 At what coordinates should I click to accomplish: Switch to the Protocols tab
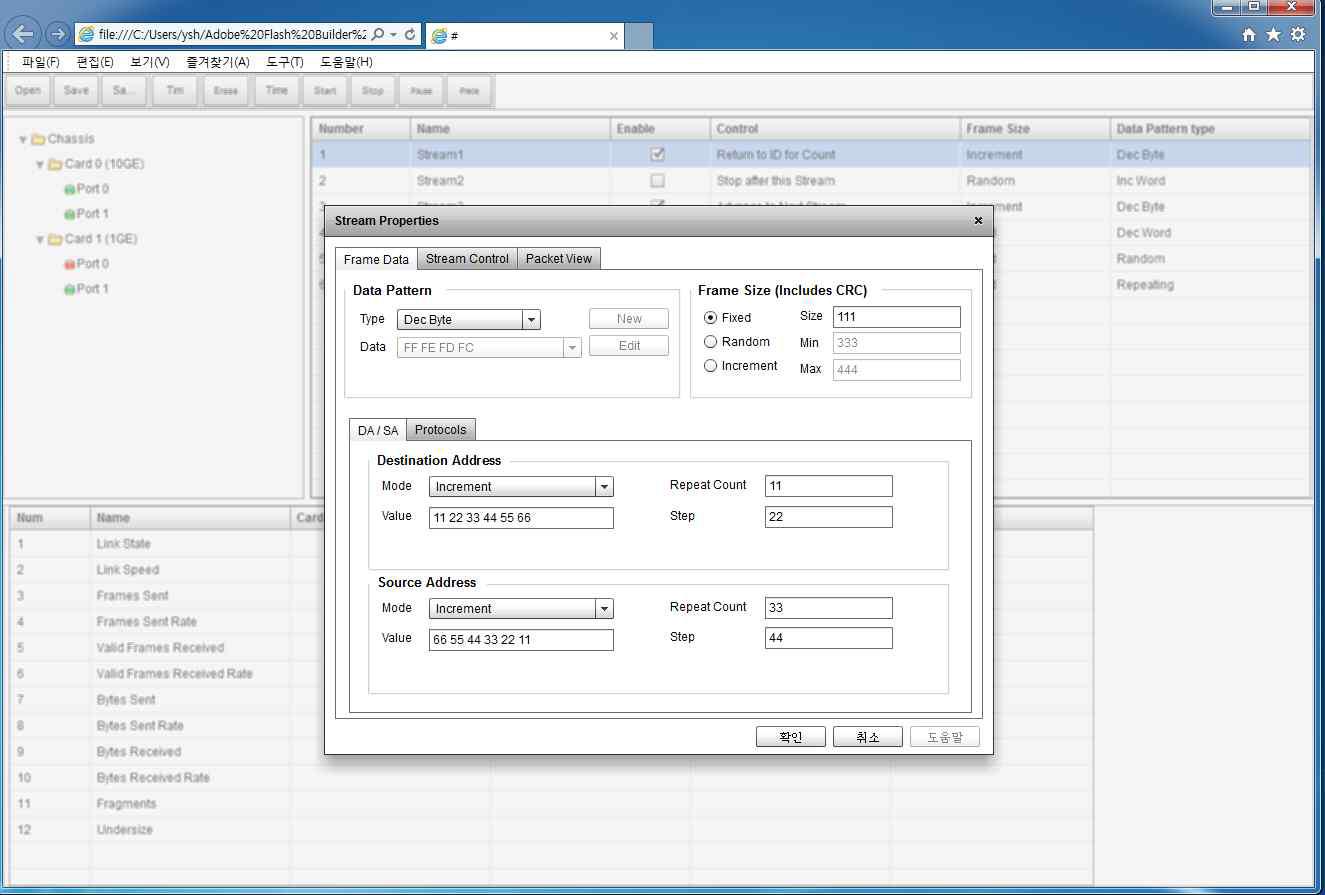coord(441,429)
